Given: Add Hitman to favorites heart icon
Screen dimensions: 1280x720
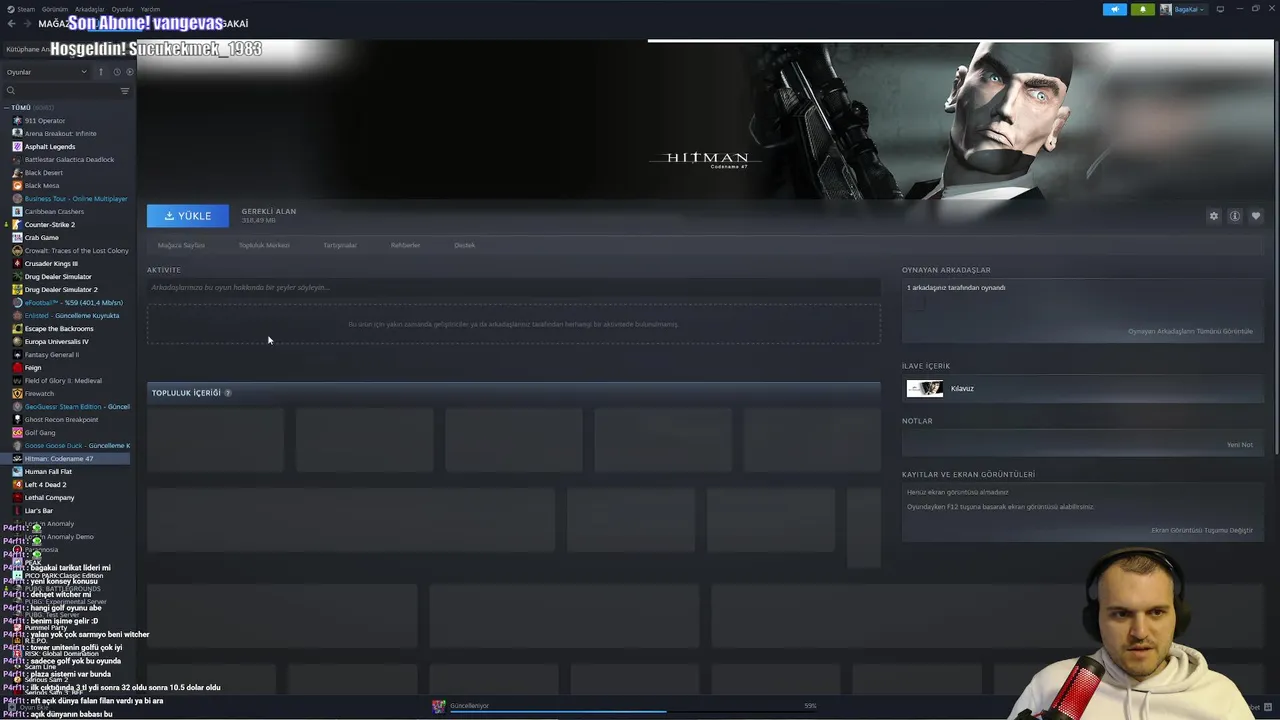Looking at the screenshot, I should coord(1256,216).
